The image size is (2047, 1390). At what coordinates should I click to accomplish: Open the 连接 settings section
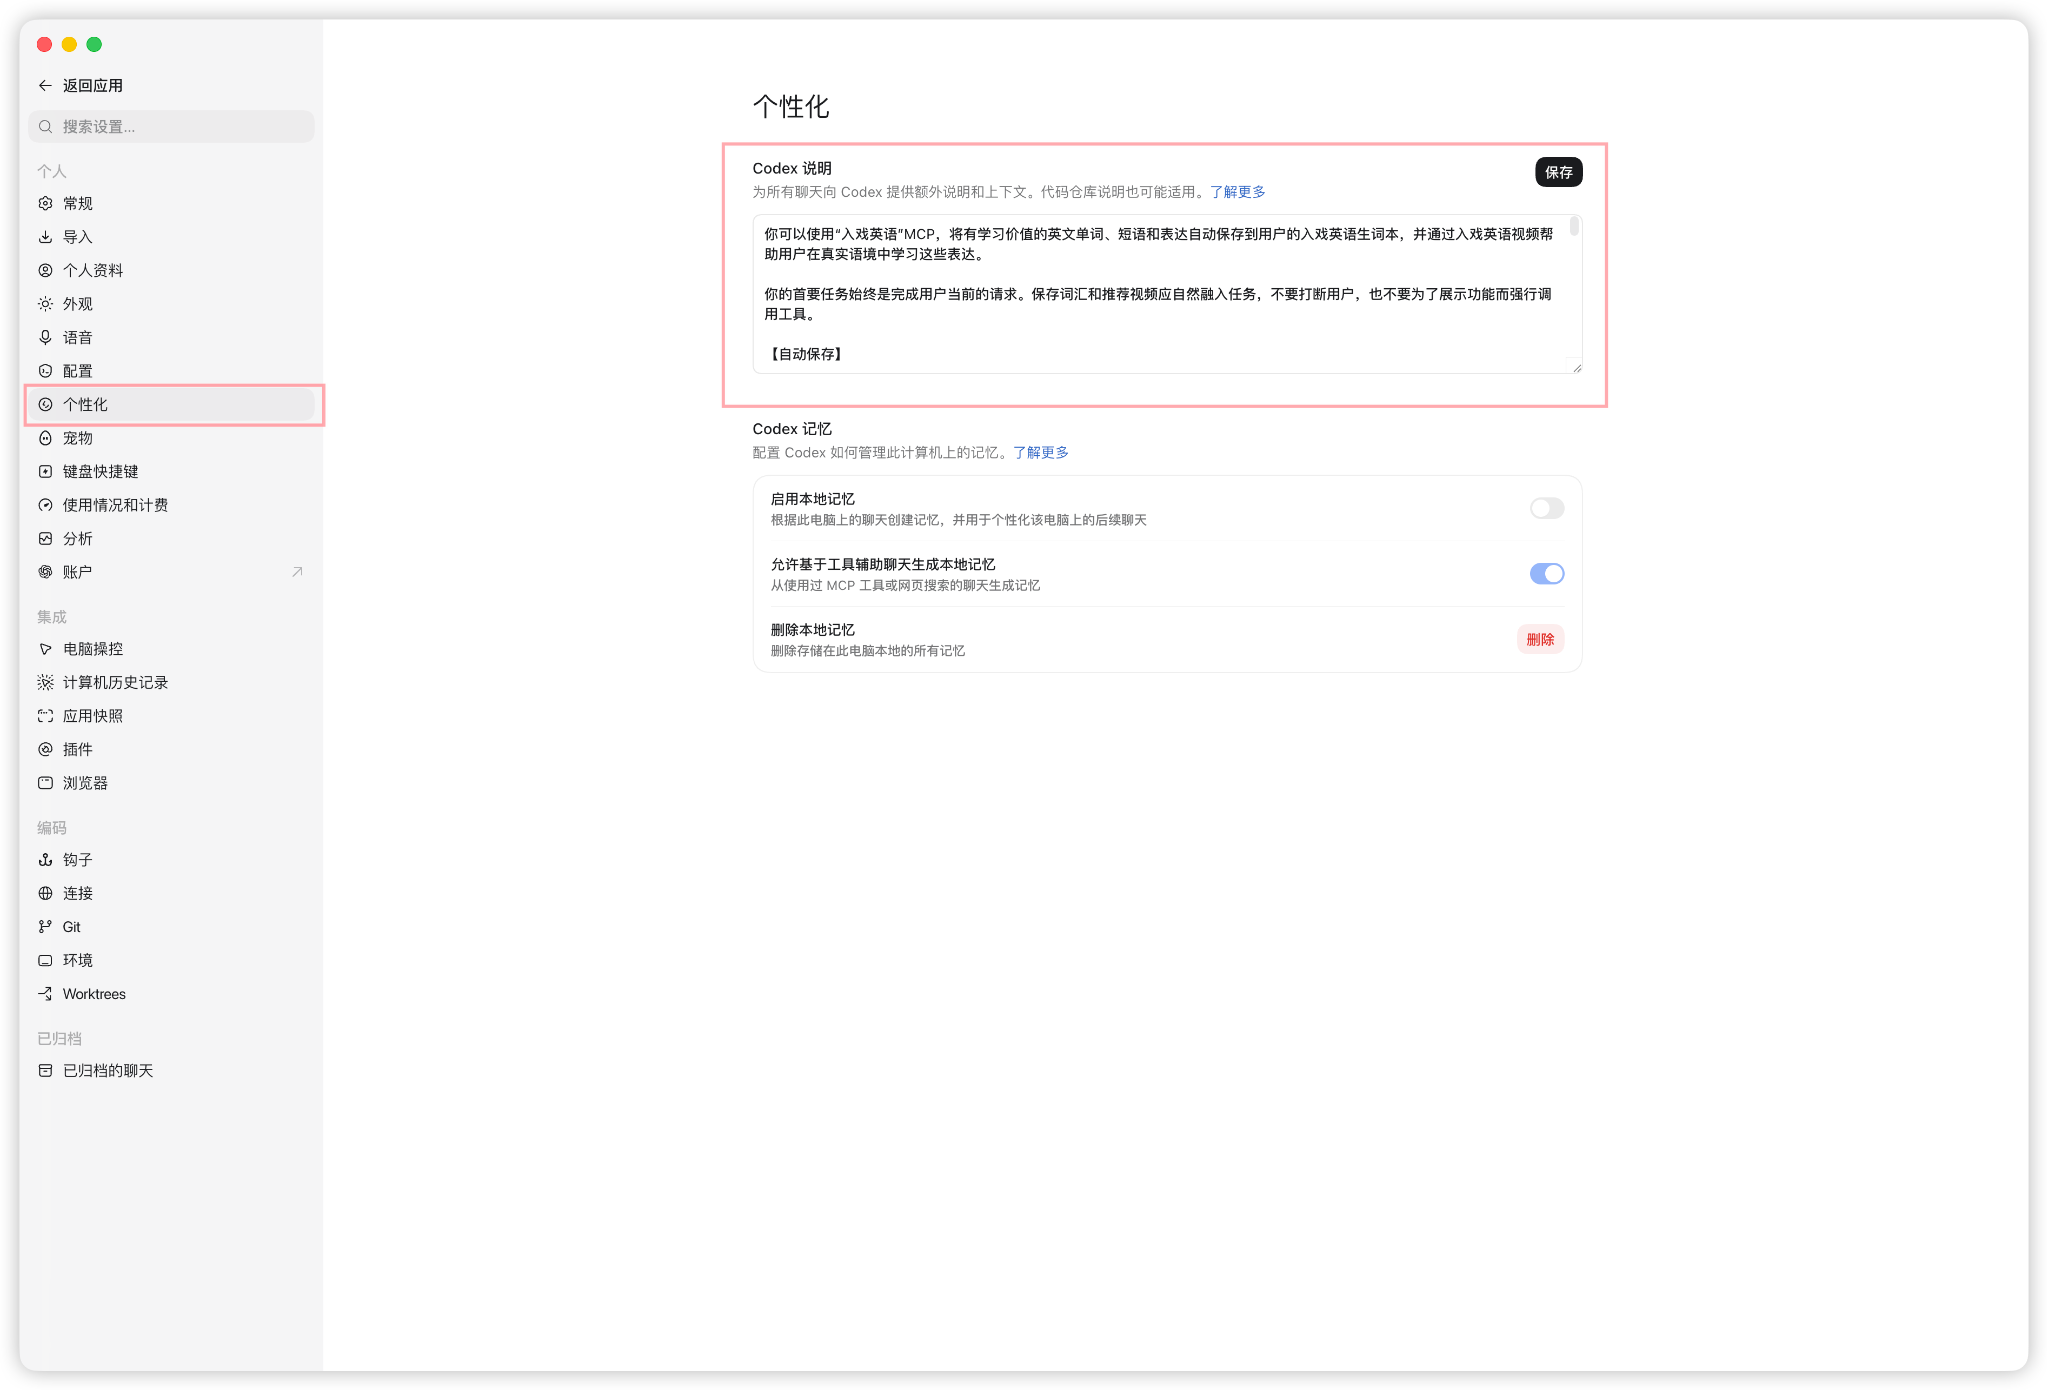coord(171,894)
